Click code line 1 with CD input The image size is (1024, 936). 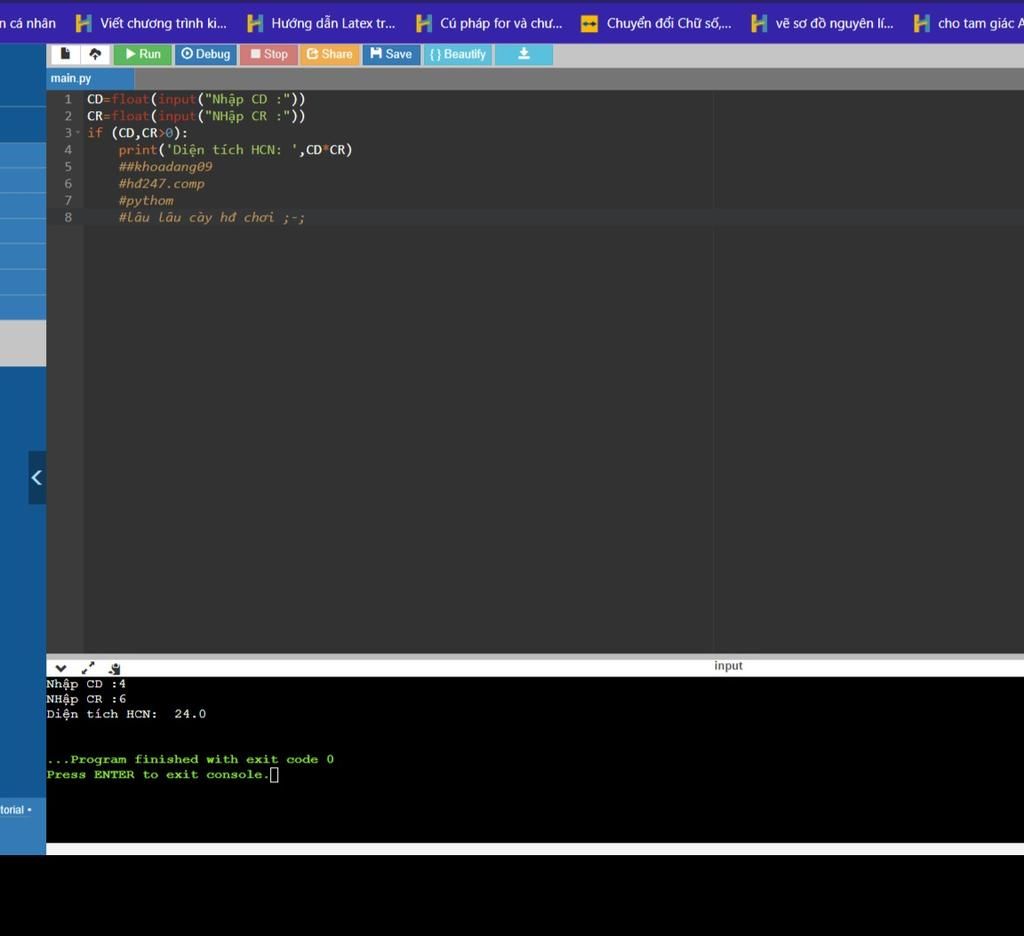coord(196,99)
